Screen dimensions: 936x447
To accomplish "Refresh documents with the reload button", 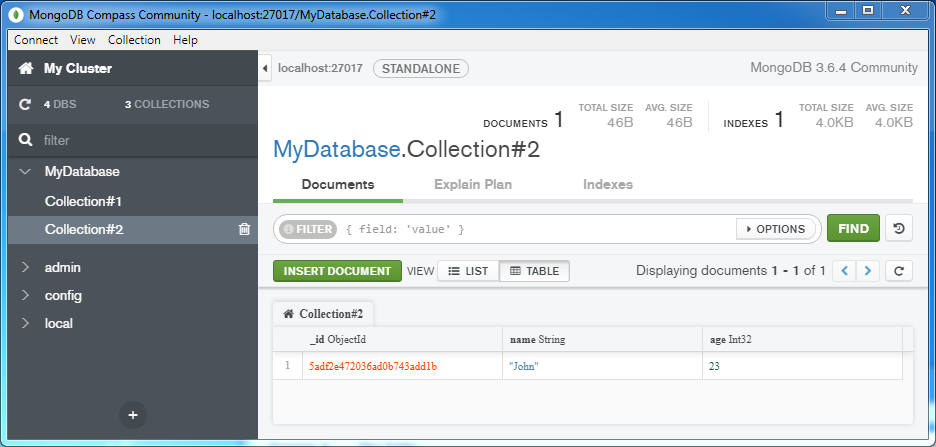I will coord(899,271).
